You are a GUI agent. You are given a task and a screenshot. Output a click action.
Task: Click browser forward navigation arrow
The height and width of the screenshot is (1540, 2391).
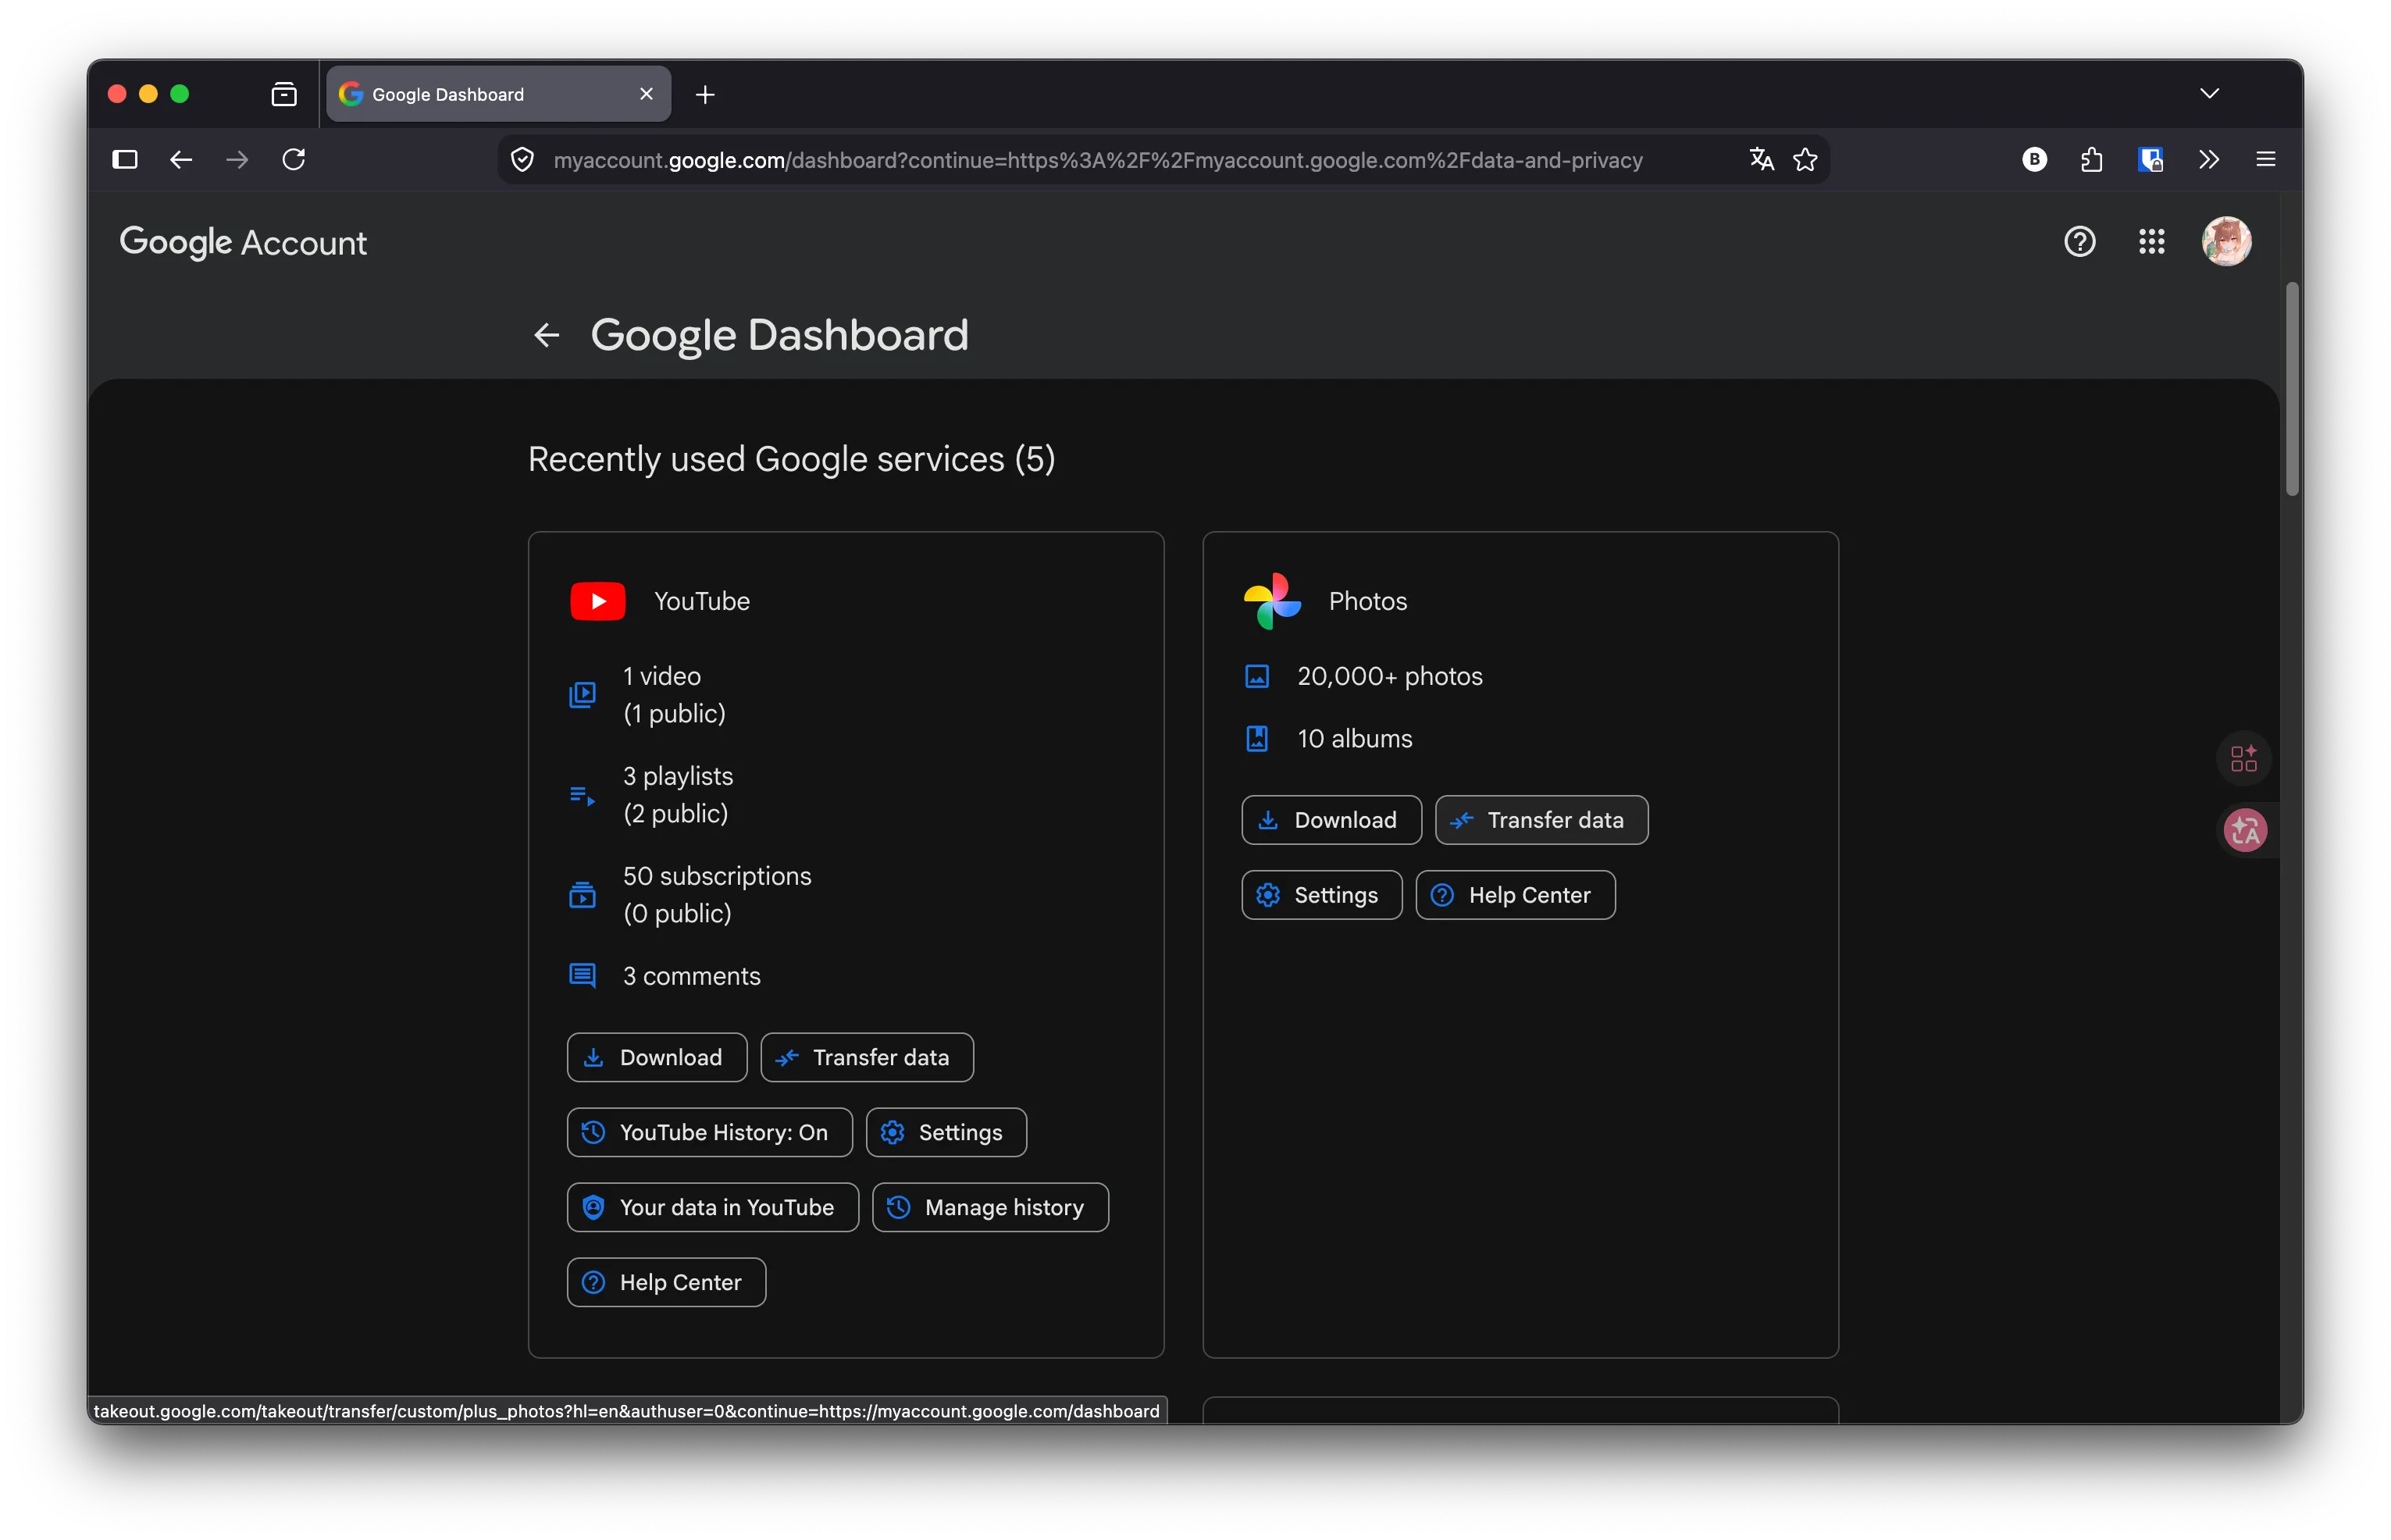(237, 160)
